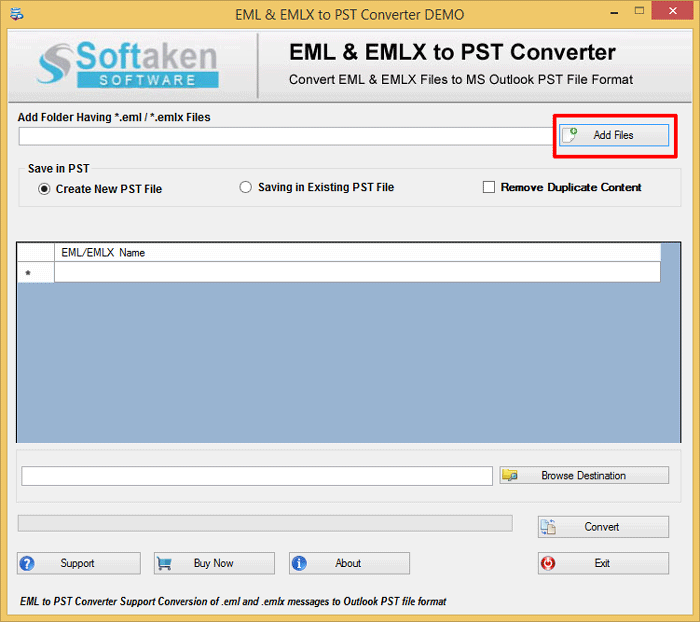Close the converter window
Image resolution: width=700 pixels, height=622 pixels.
pyautogui.click(x=672, y=11)
